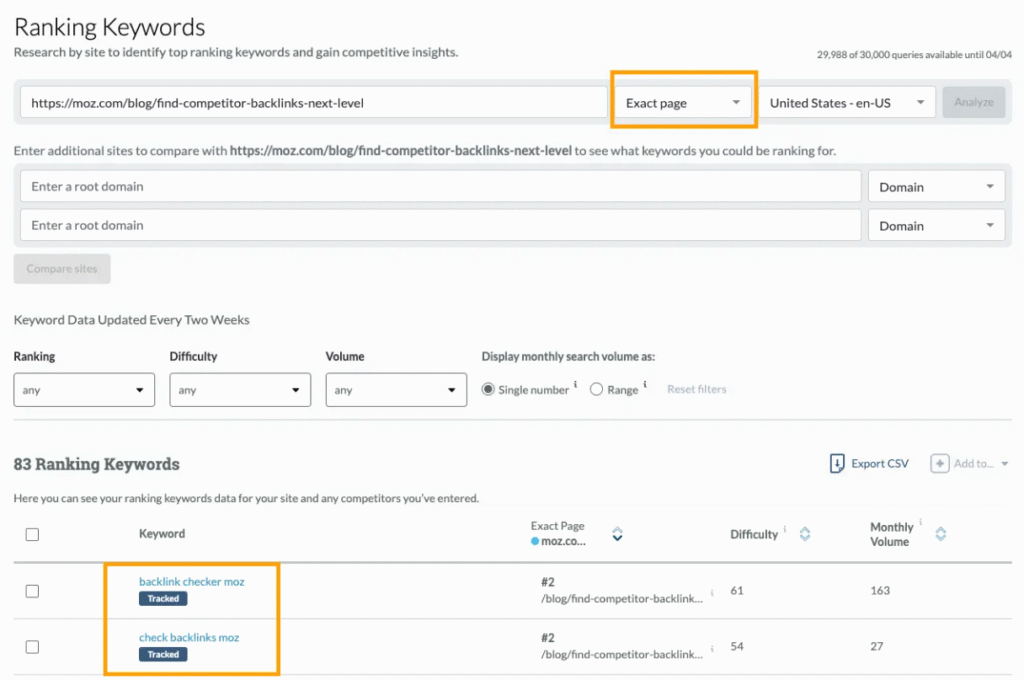Click the Reset filters link
This screenshot has height=680, width=1024.
tap(696, 389)
